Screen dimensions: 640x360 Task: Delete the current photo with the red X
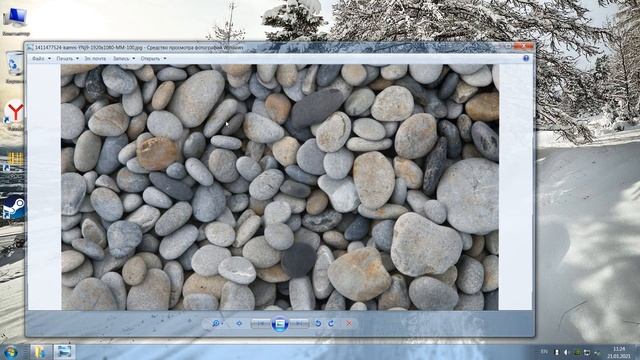pyautogui.click(x=349, y=323)
